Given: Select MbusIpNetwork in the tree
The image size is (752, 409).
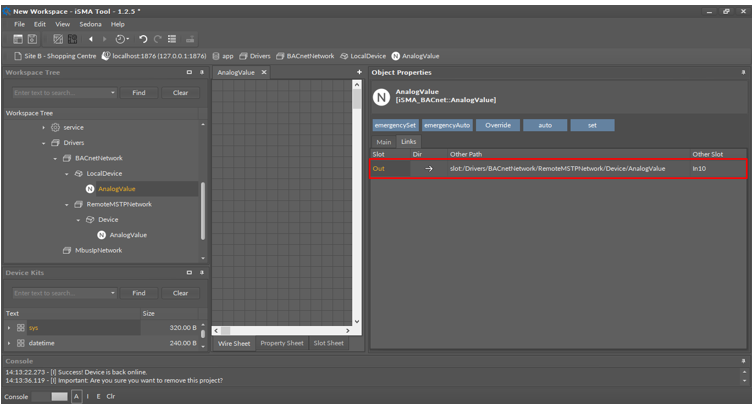Looking at the screenshot, I should (98, 250).
